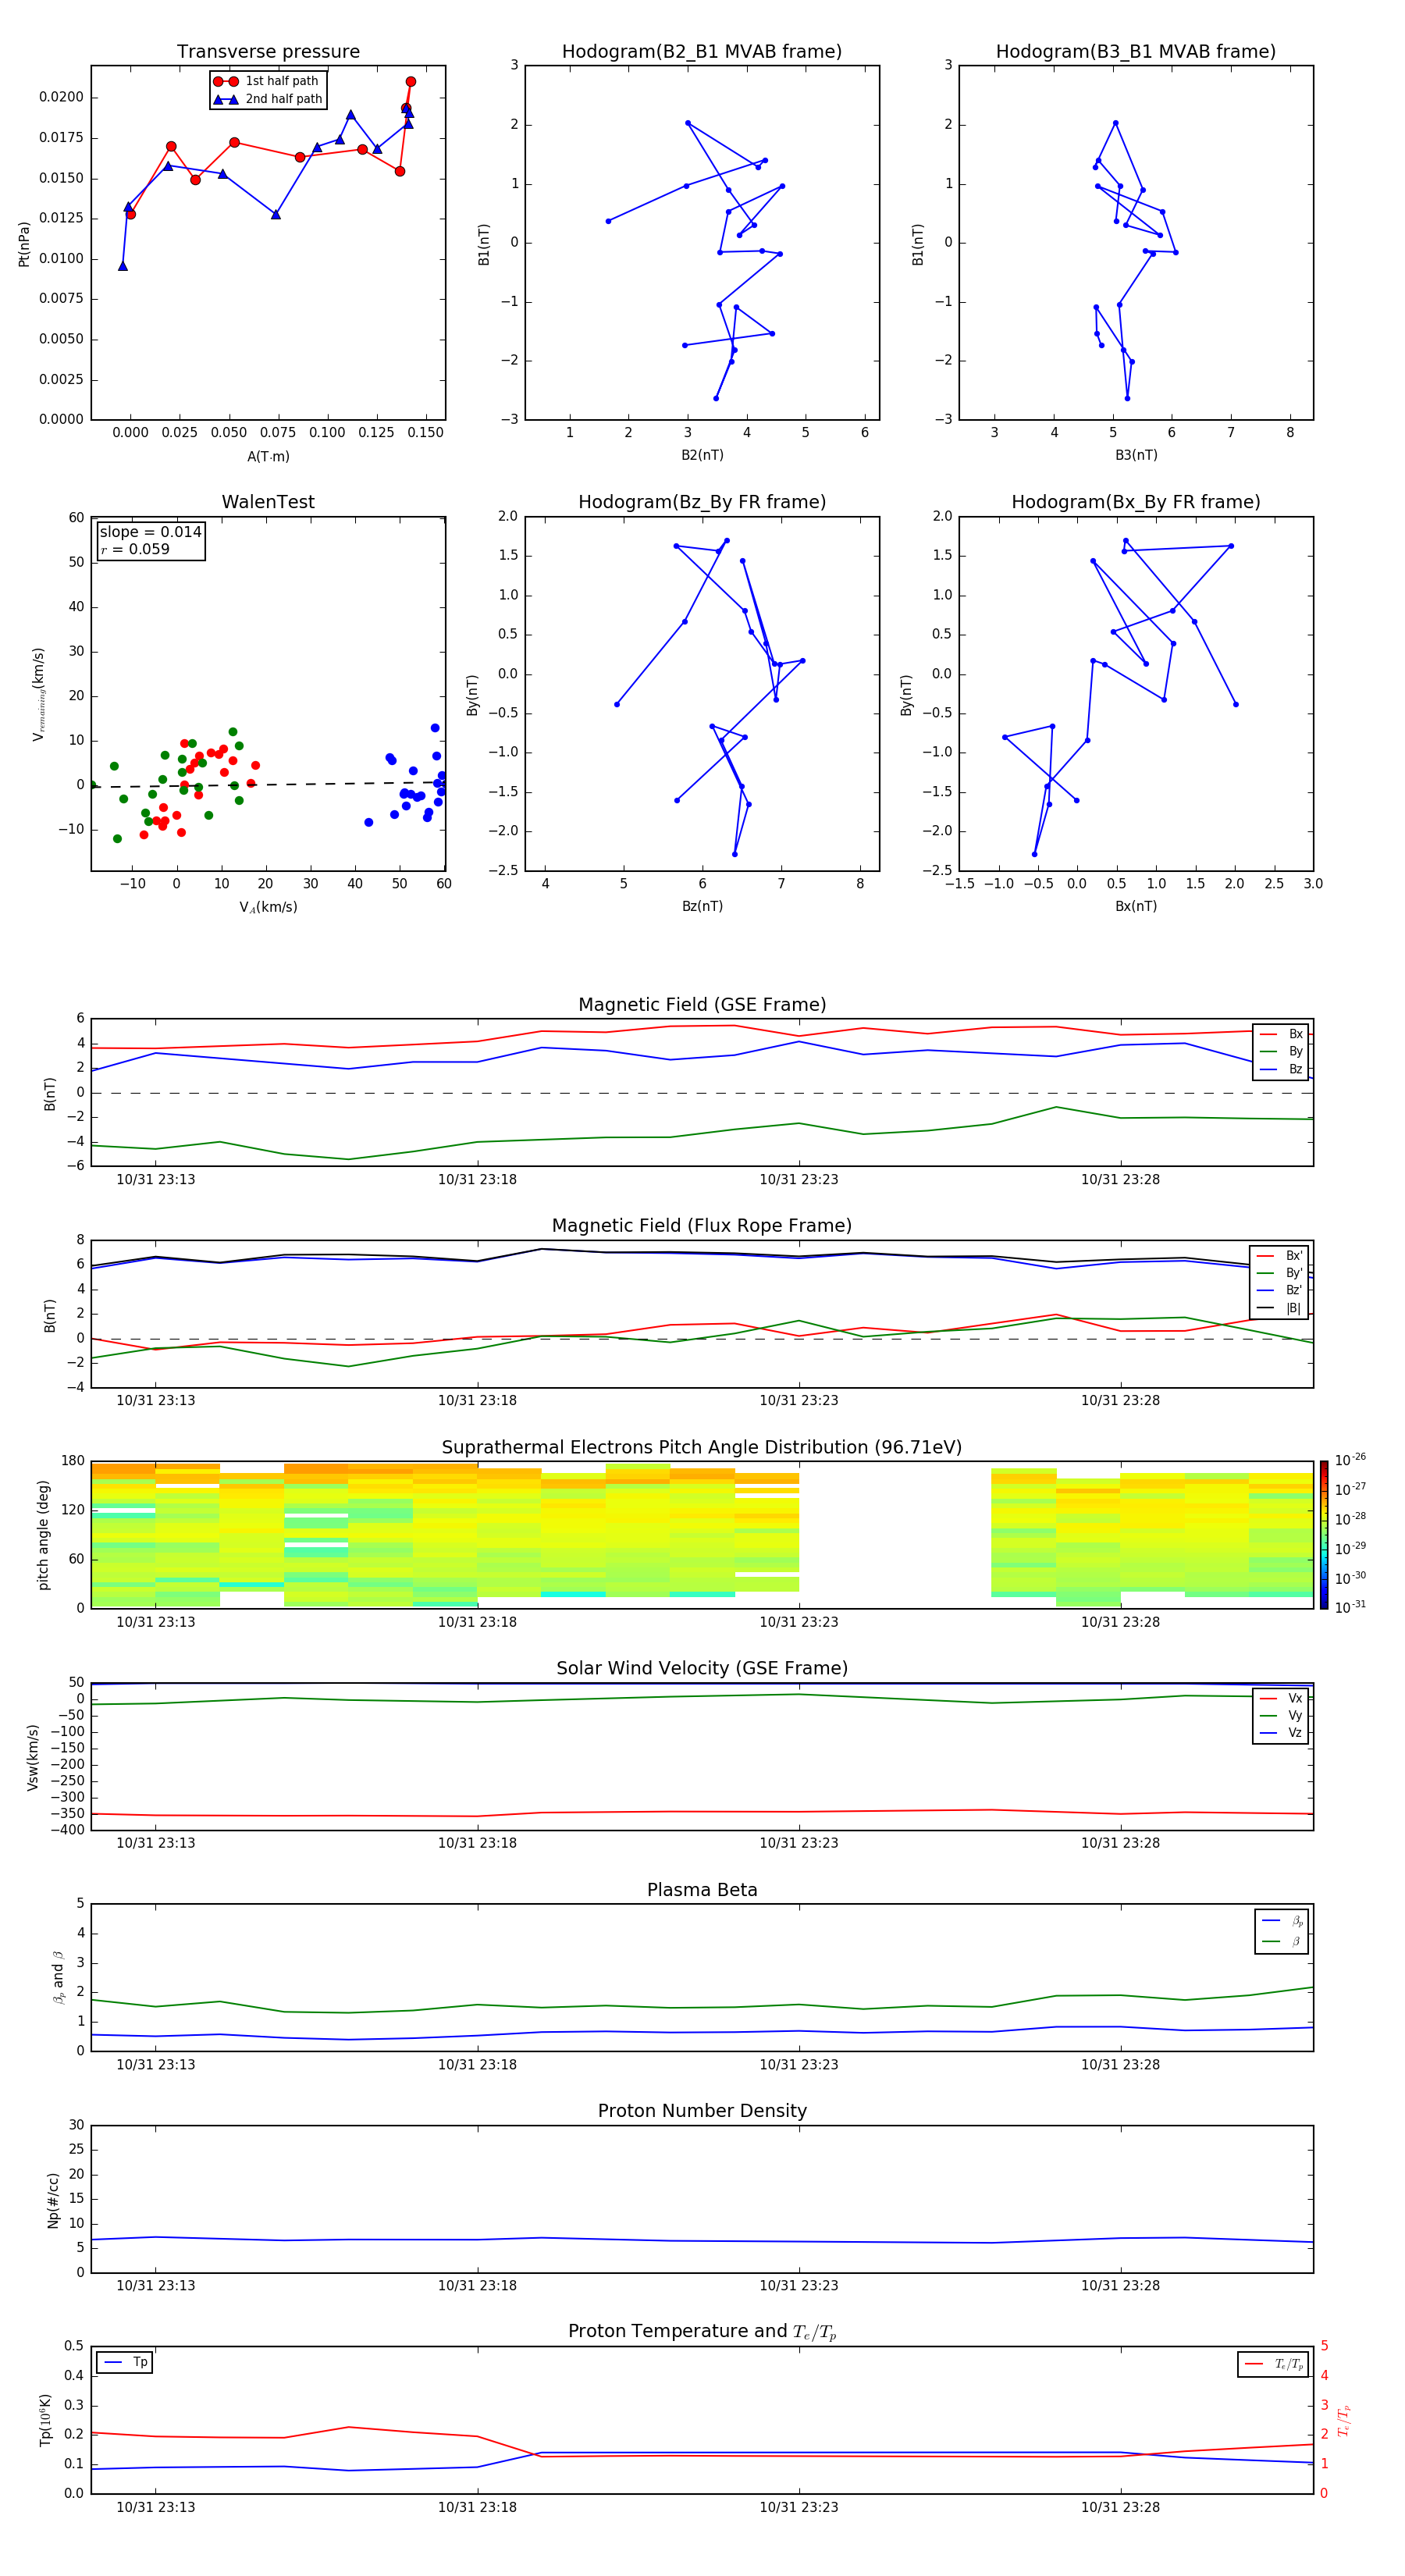Image resolution: width=1405 pixels, height=2576 pixels.
Task: Select "2nd half path" legend entry
Action: point(268,99)
